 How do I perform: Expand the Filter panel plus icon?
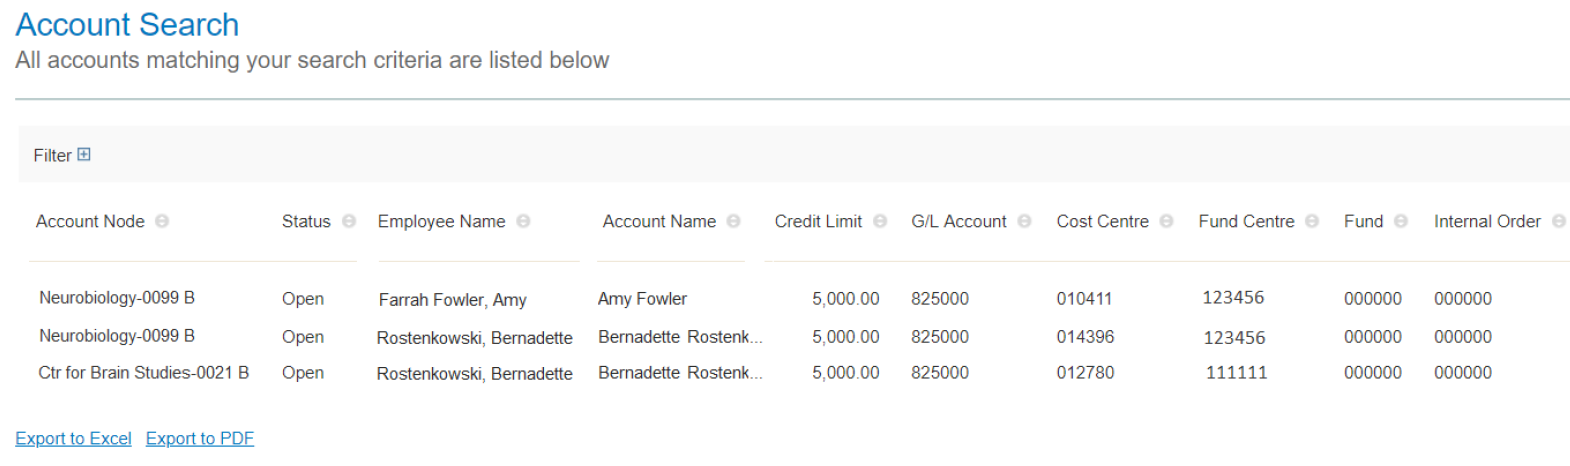84,154
